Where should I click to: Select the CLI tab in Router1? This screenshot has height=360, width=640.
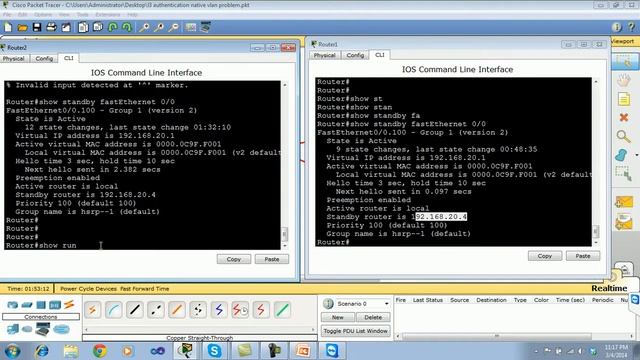(380, 55)
